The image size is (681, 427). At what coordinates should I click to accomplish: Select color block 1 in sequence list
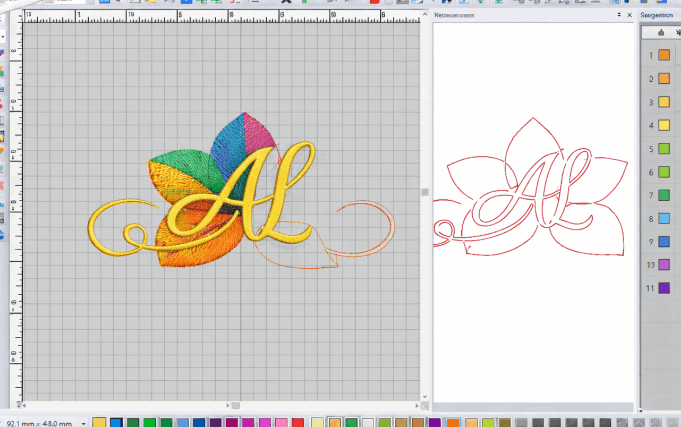click(663, 56)
